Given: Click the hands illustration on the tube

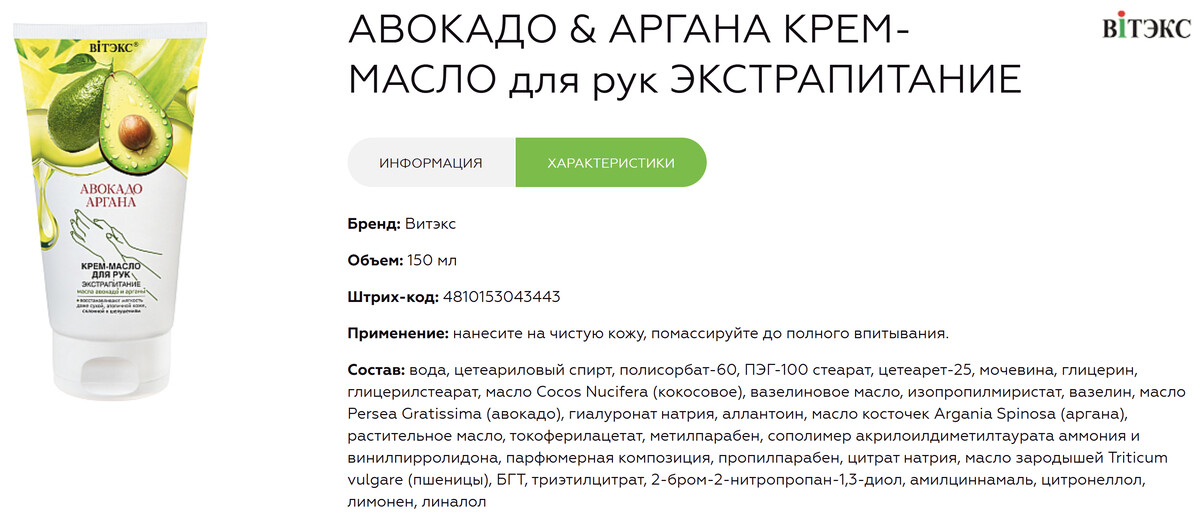Looking at the screenshot, I should coord(108,235).
